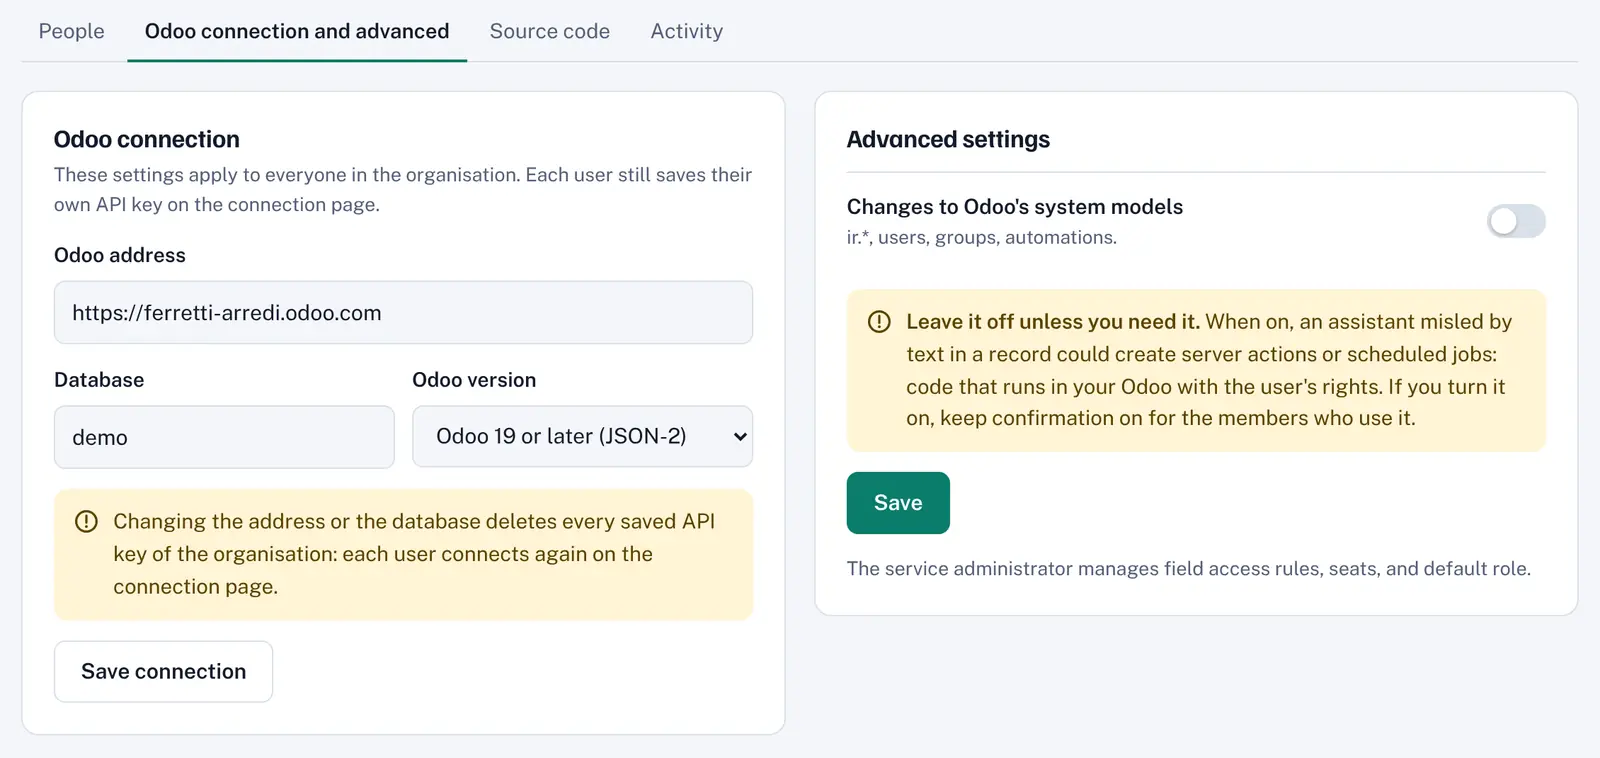Click 'These settings apply to everyone' description
Image resolution: width=1600 pixels, height=758 pixels.
point(403,189)
